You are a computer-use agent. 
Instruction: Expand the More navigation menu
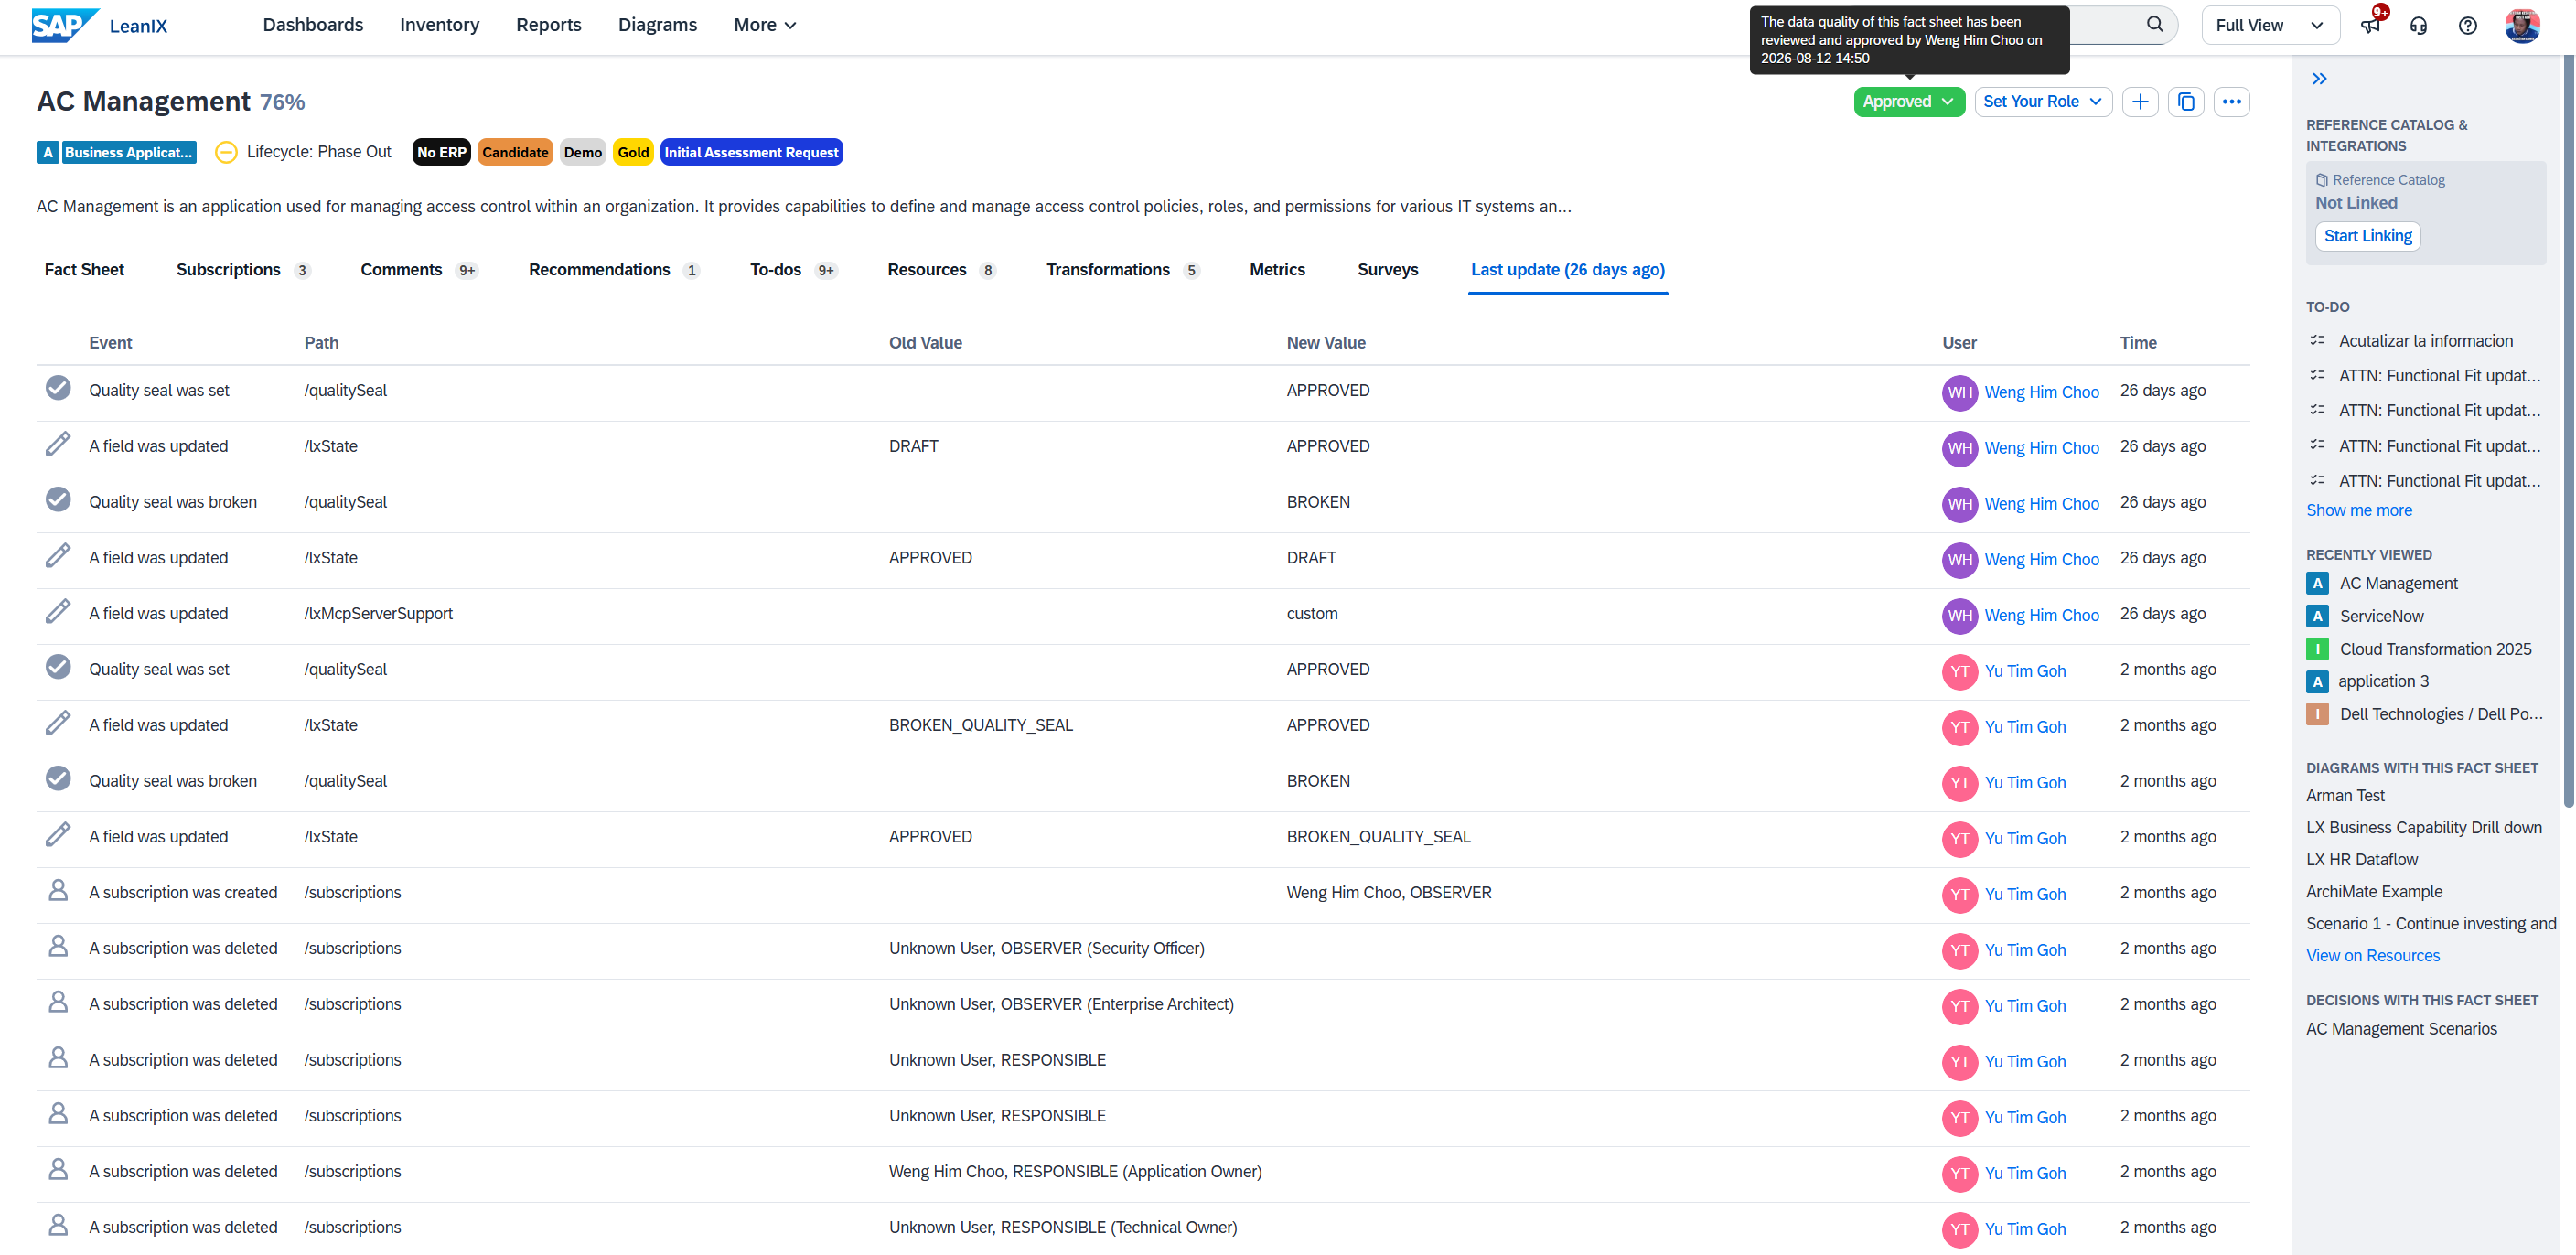(764, 25)
